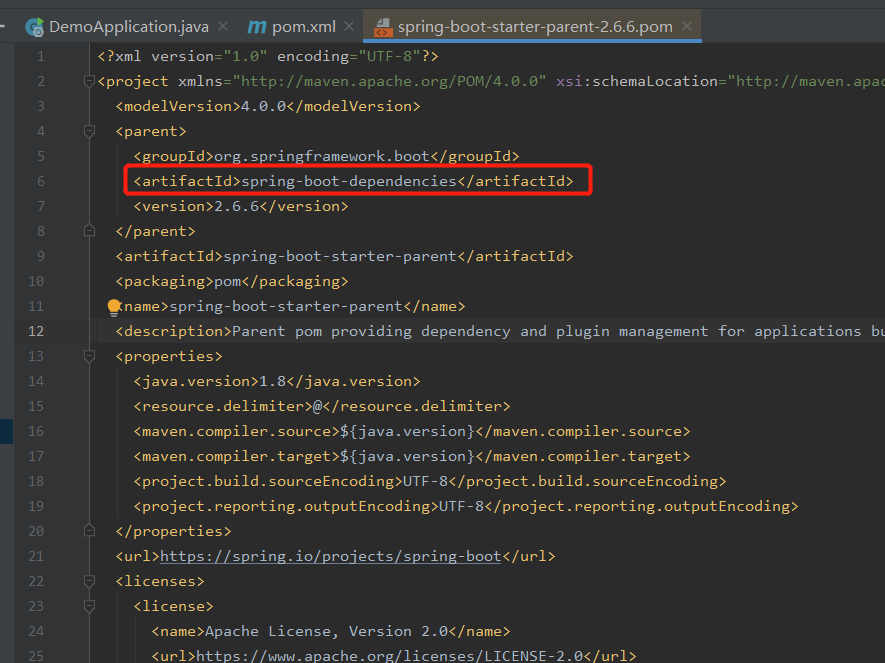The image size is (885, 663).
Task: Click line number 1 in the gutter
Action: tap(41, 56)
